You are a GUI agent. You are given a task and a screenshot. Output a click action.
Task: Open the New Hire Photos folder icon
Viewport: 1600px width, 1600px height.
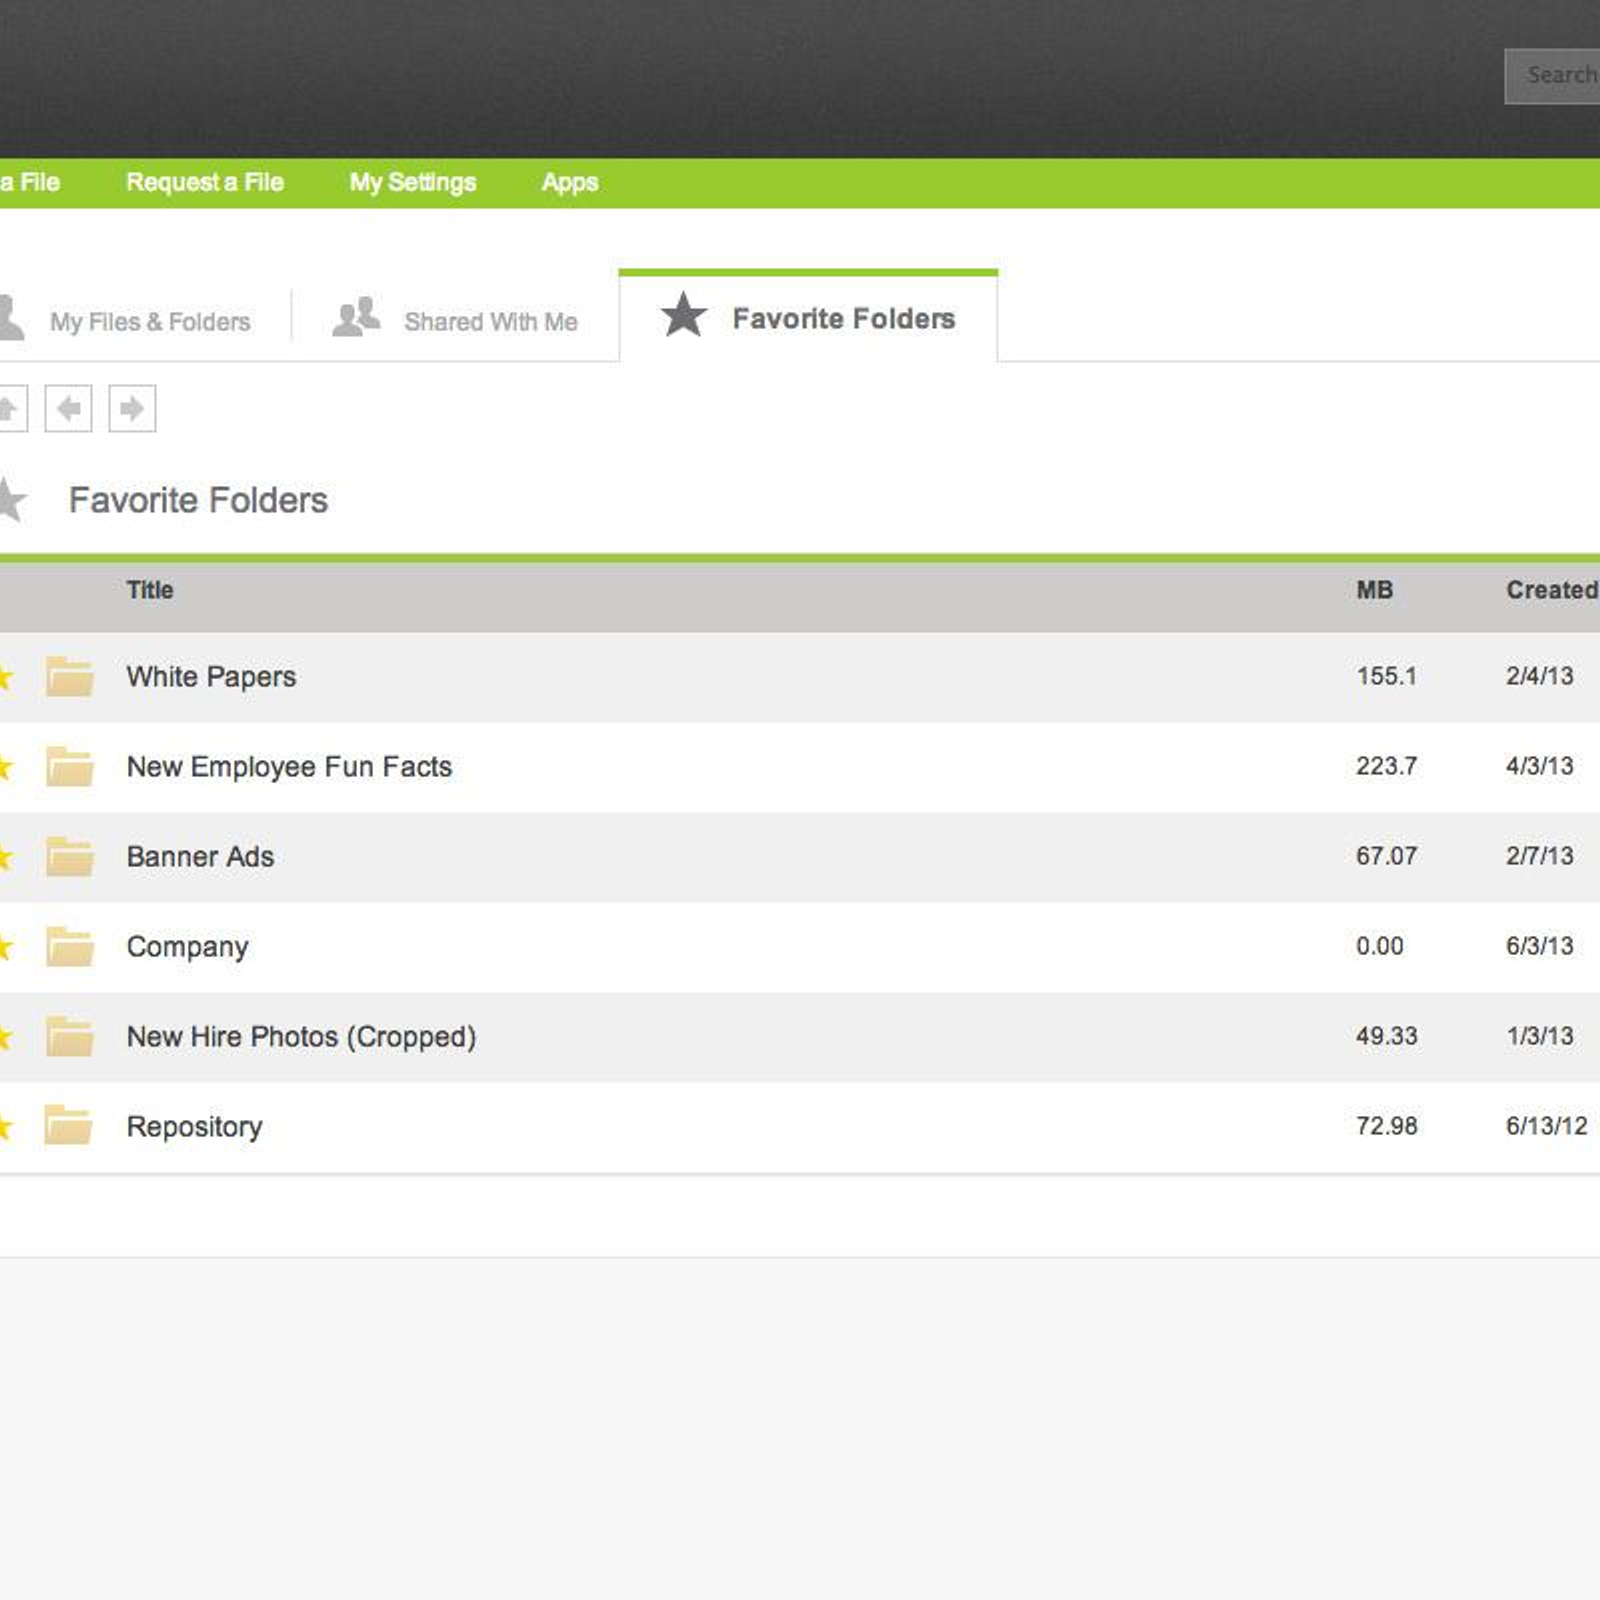click(70, 1037)
